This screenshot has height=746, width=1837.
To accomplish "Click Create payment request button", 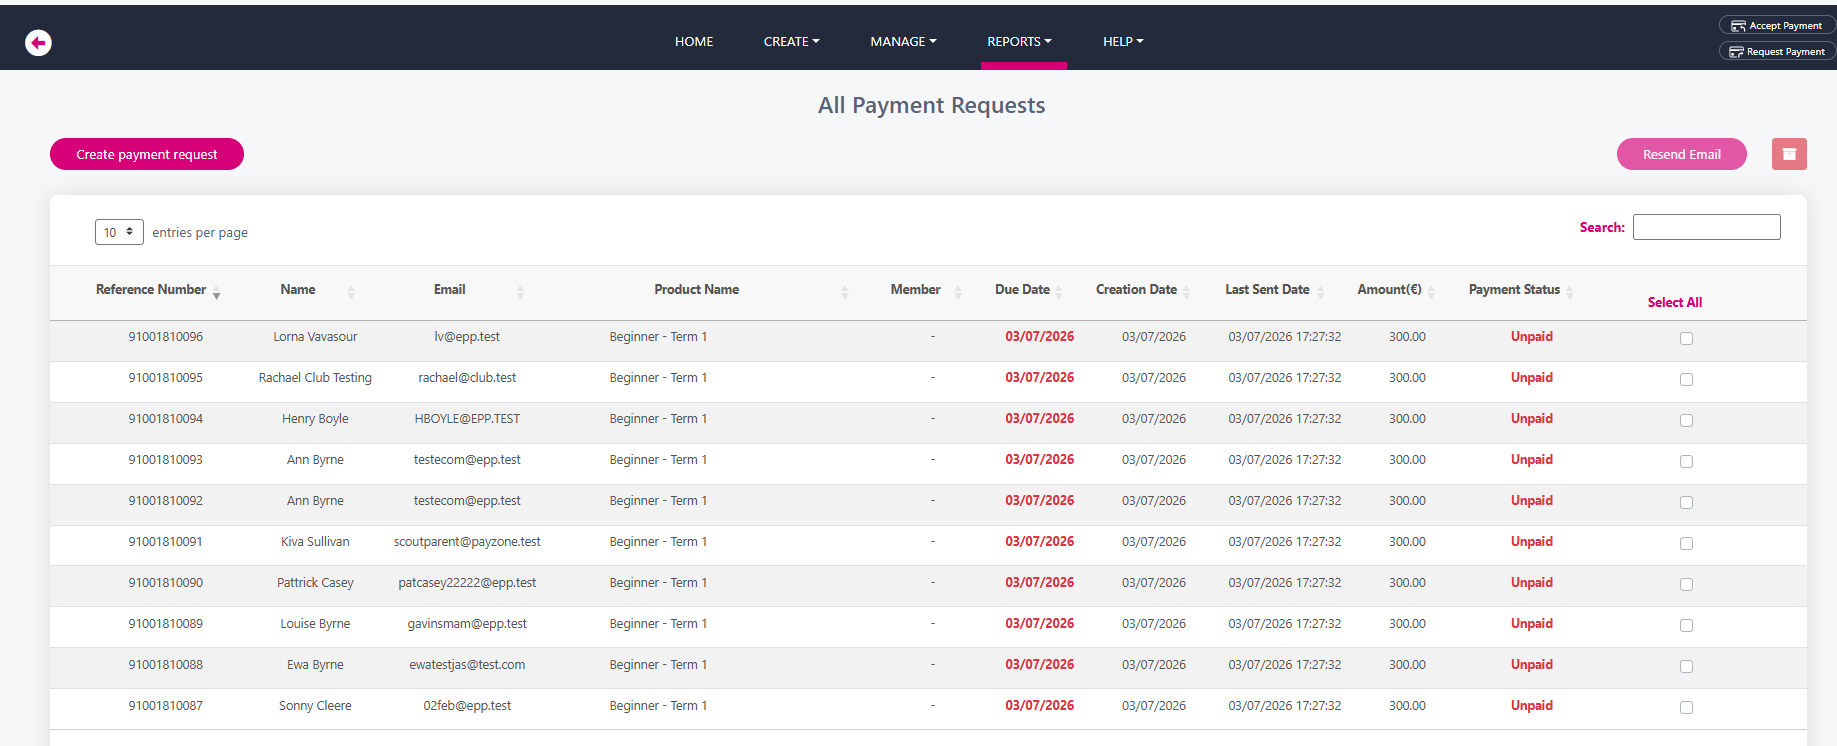I will (x=147, y=154).
